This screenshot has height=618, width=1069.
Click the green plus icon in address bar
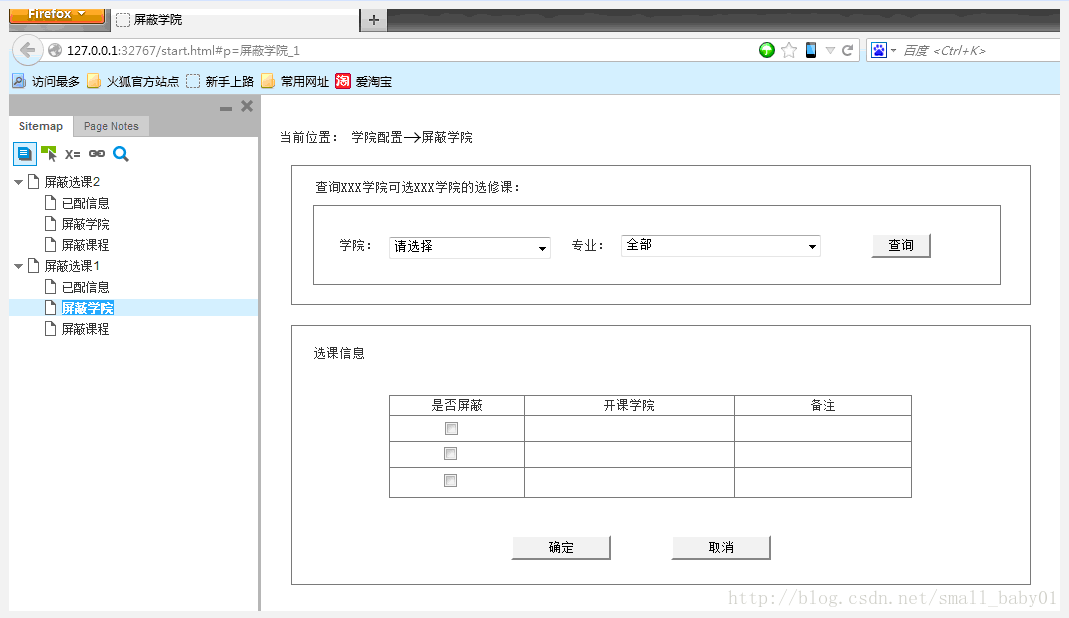click(x=767, y=50)
